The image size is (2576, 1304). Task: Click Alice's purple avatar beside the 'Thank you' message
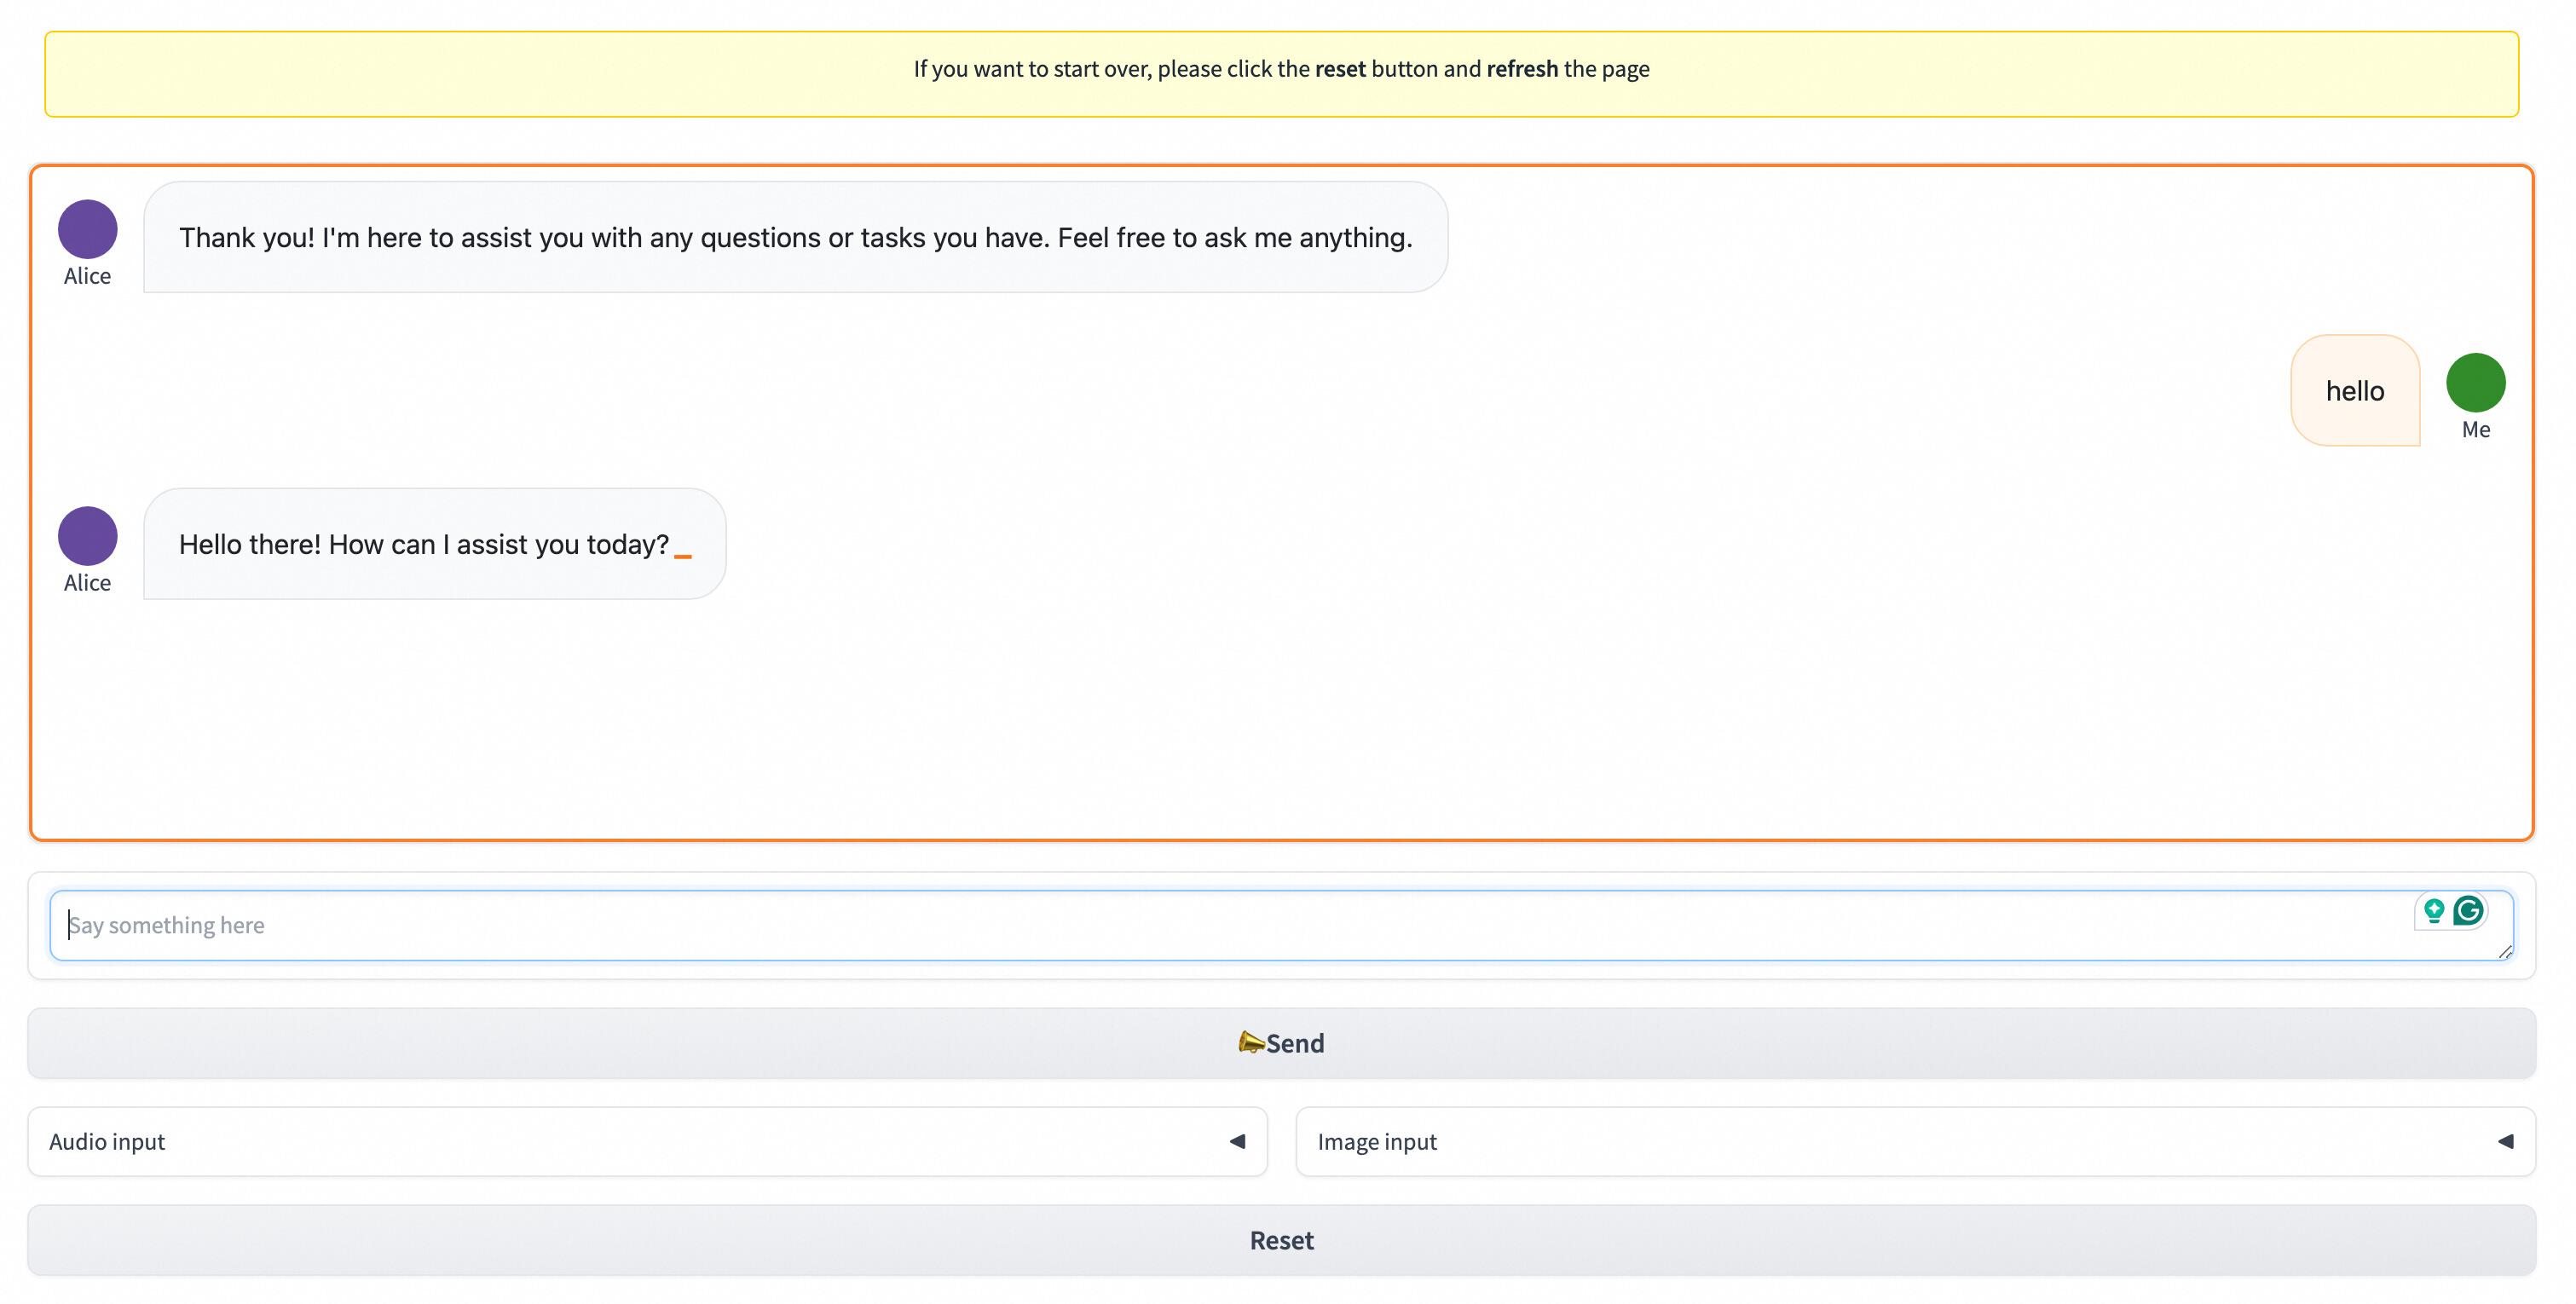pos(87,229)
